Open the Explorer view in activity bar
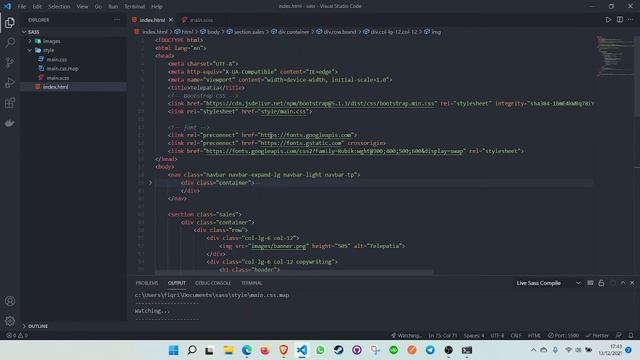 (x=10, y=22)
